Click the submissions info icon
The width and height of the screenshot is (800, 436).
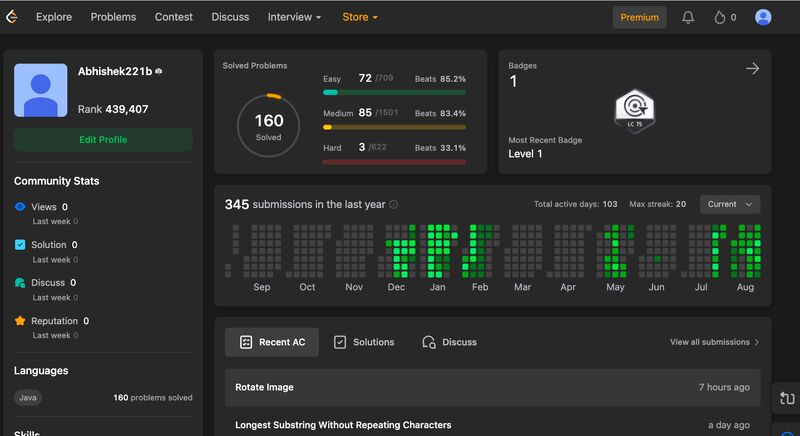click(x=394, y=205)
